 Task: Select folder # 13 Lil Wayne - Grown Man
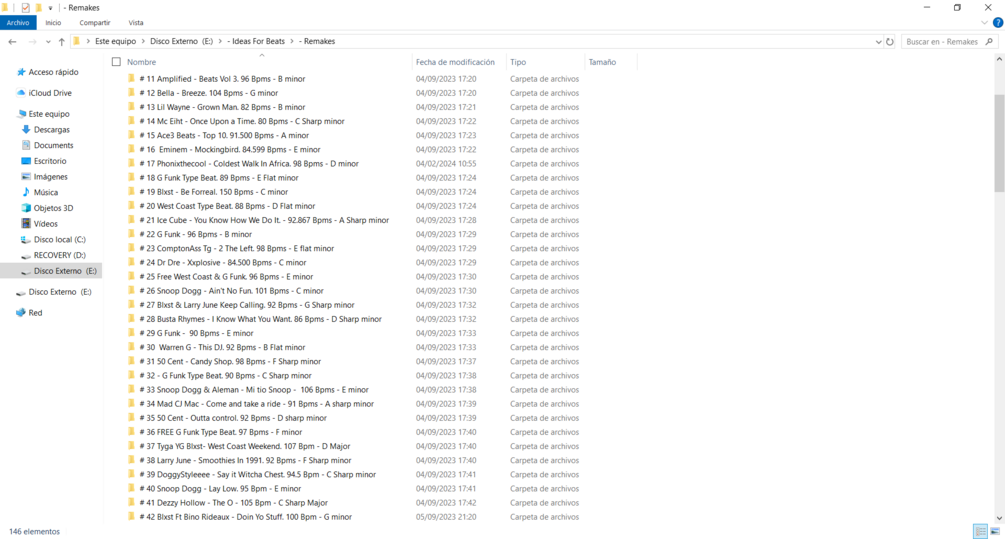pyautogui.click(x=222, y=107)
